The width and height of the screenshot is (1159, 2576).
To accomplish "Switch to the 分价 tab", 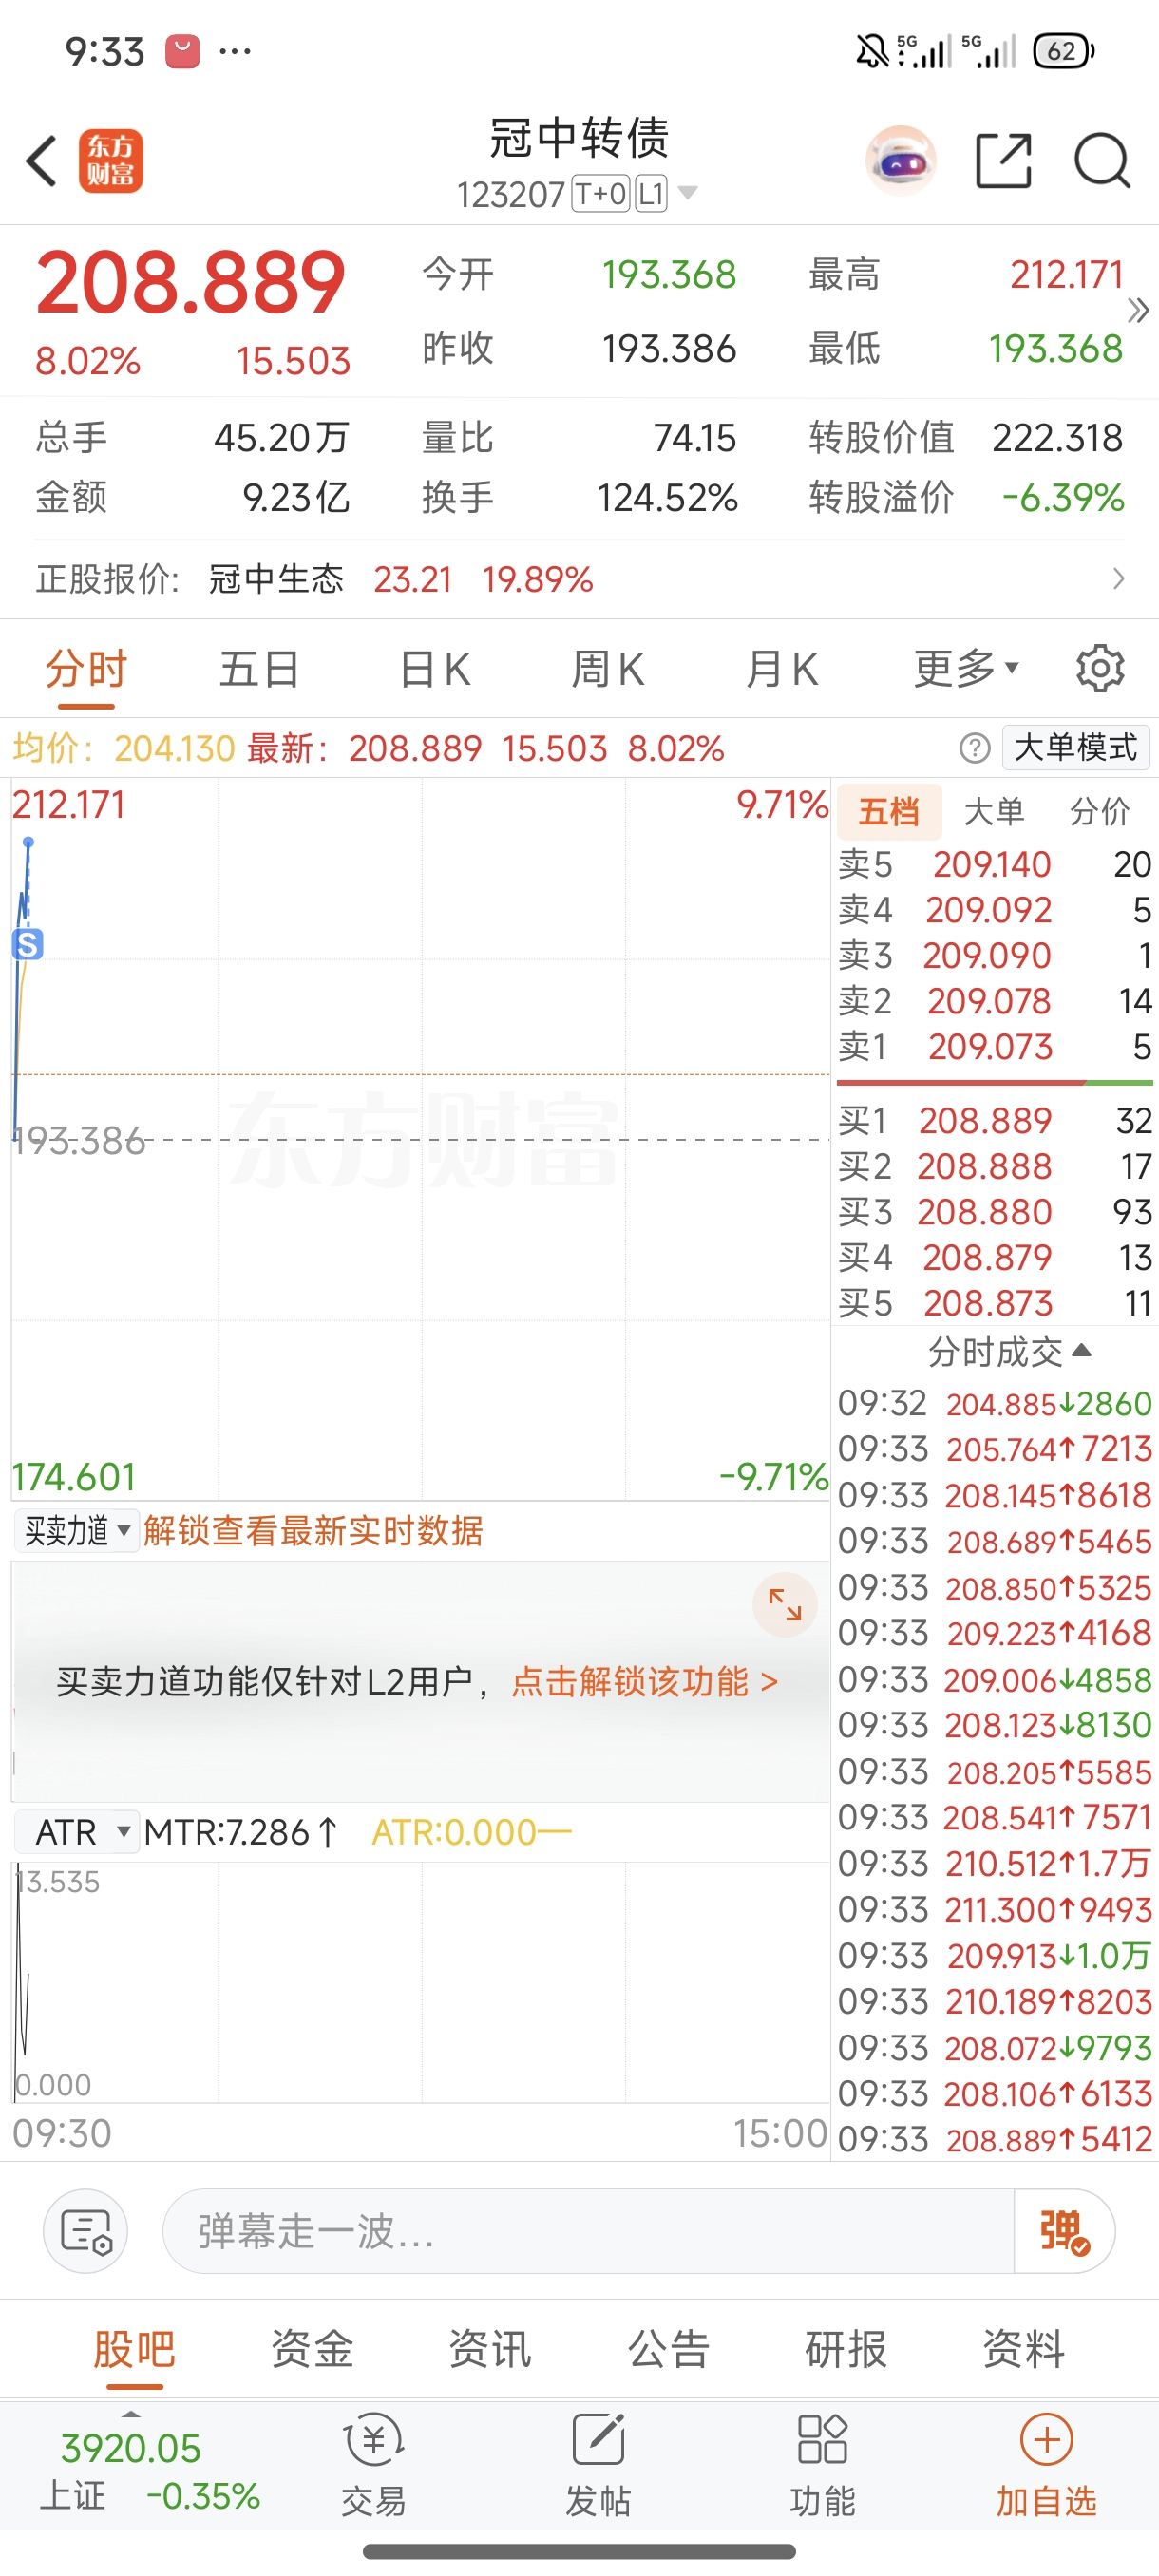I will (1100, 811).
